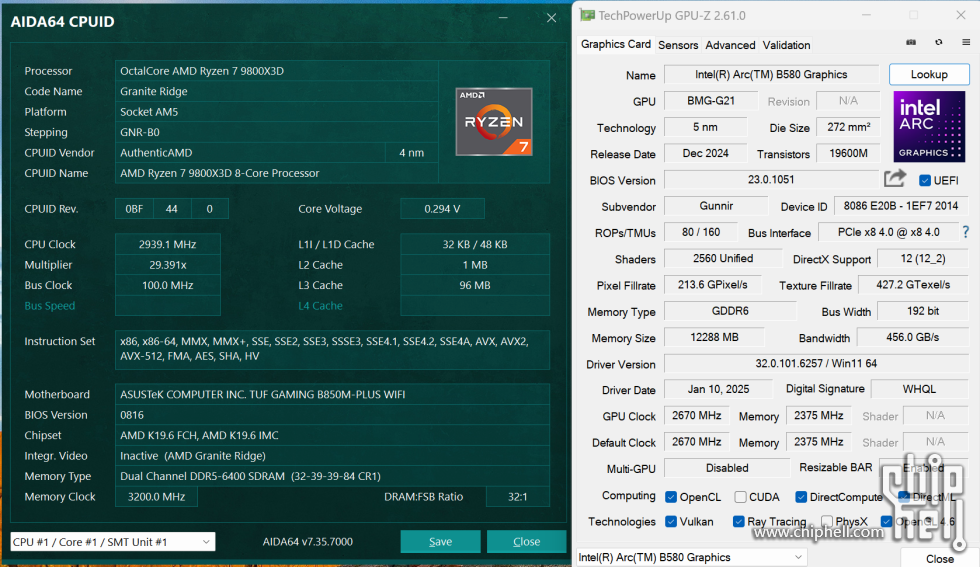Click the GPU-Z screenshot camera icon

click(x=911, y=43)
